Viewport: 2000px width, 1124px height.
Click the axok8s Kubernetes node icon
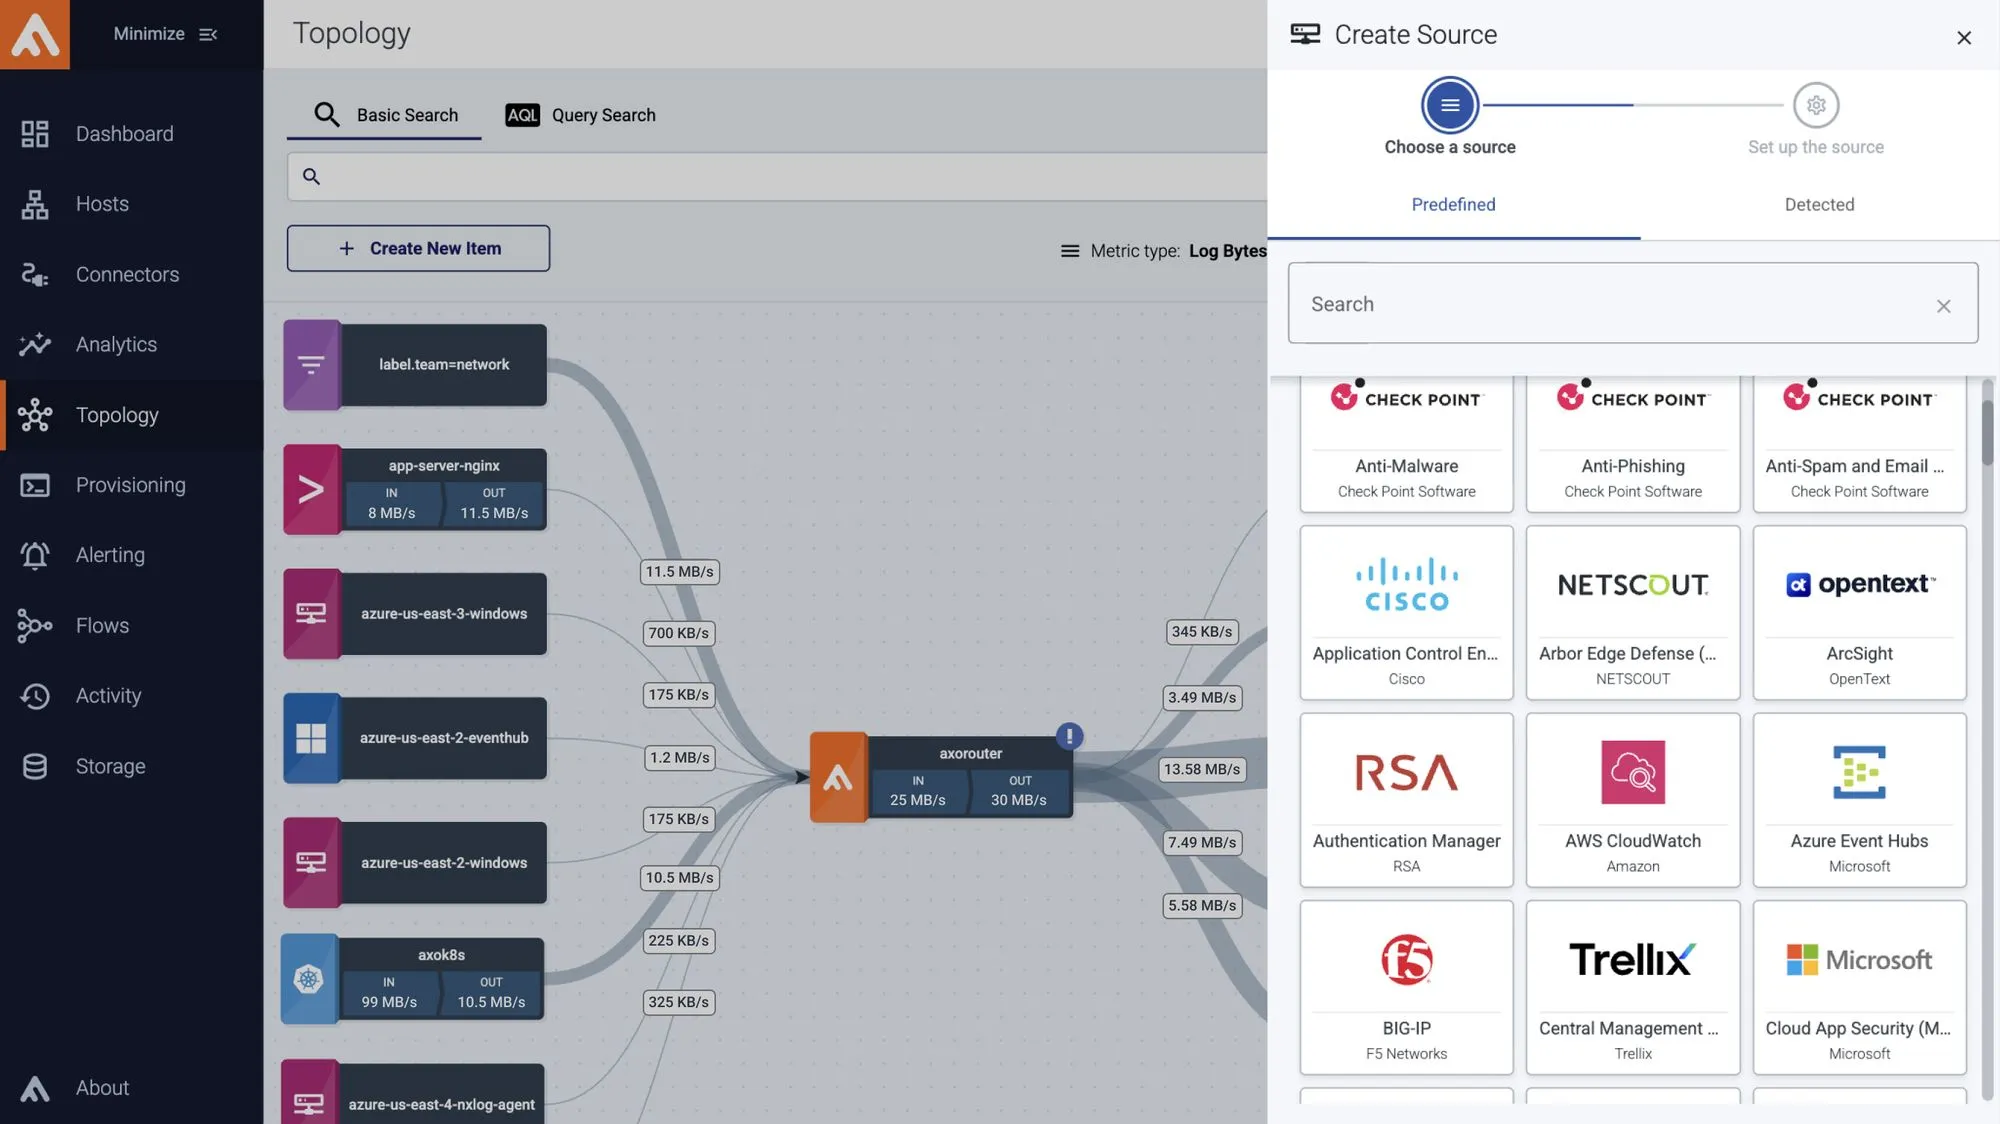(x=309, y=979)
